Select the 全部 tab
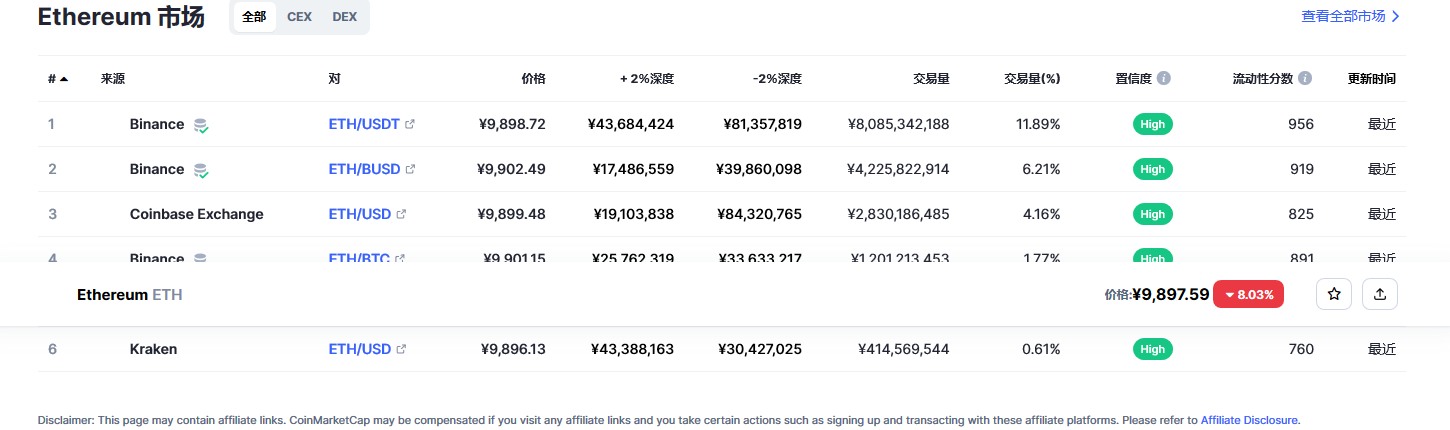 pyautogui.click(x=254, y=17)
